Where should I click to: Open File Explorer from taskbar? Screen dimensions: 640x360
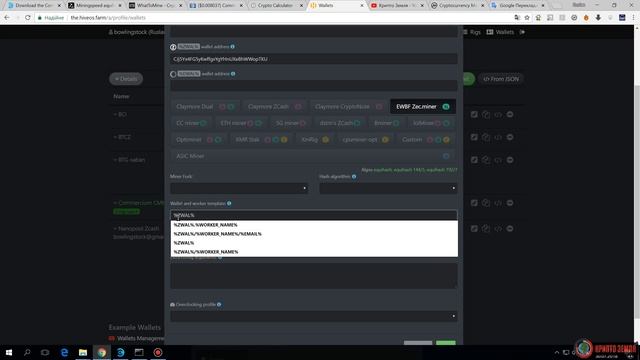(x=83, y=352)
